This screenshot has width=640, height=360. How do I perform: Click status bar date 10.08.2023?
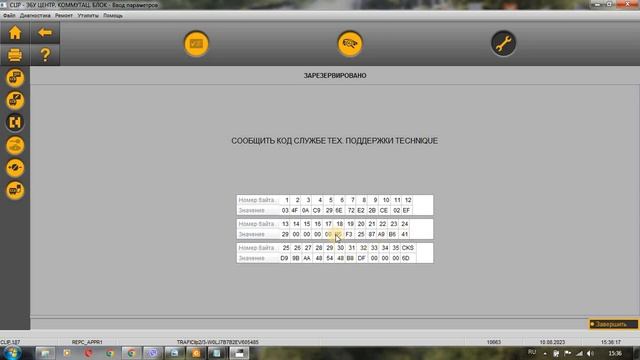click(552, 342)
